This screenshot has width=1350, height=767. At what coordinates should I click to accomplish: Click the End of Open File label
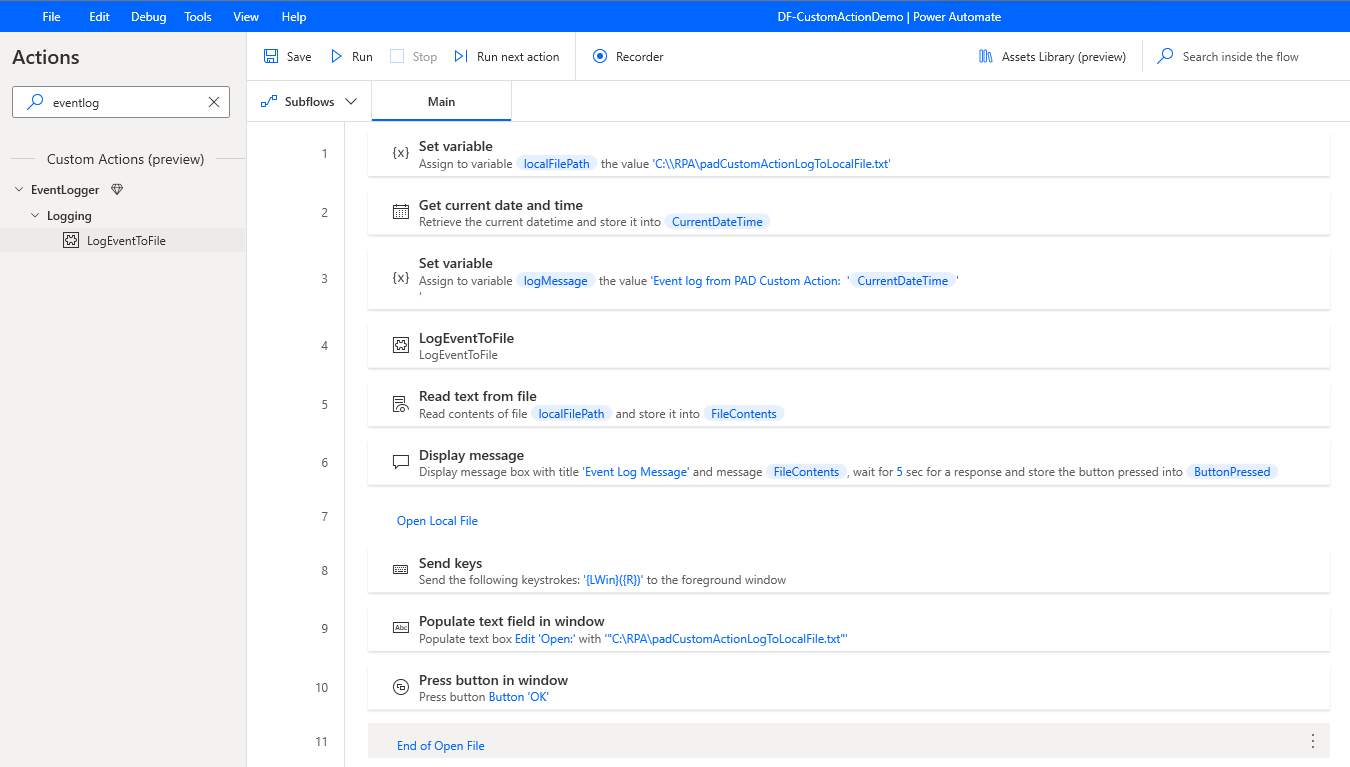[x=441, y=746]
